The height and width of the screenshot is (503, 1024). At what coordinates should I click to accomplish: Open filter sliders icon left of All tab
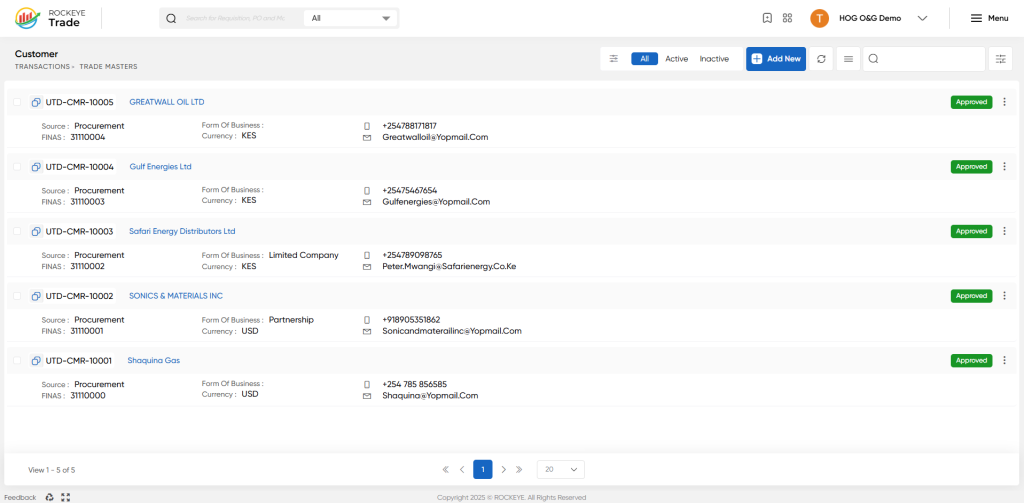pyautogui.click(x=614, y=59)
